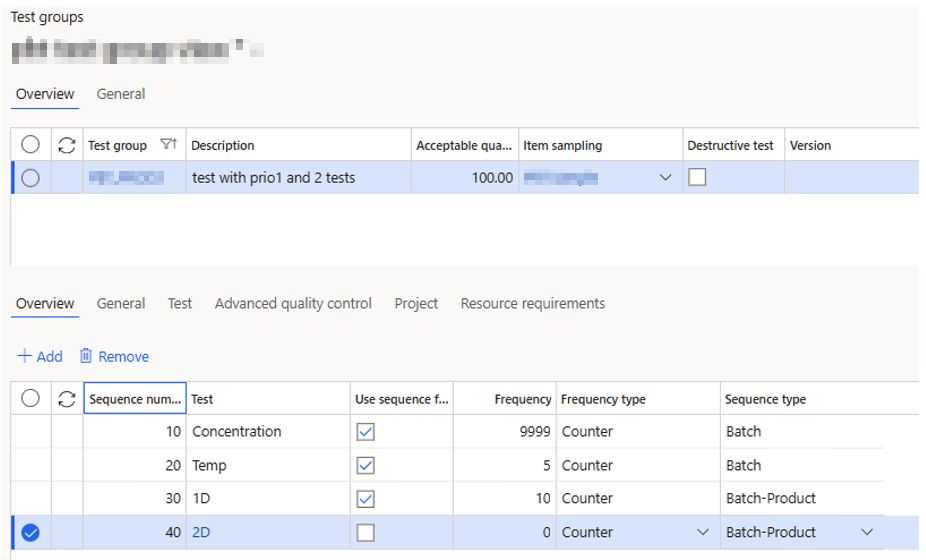Image resolution: width=926 pixels, height=560 pixels.
Task: Click the plus icon to add a line
Action: pos(24,356)
